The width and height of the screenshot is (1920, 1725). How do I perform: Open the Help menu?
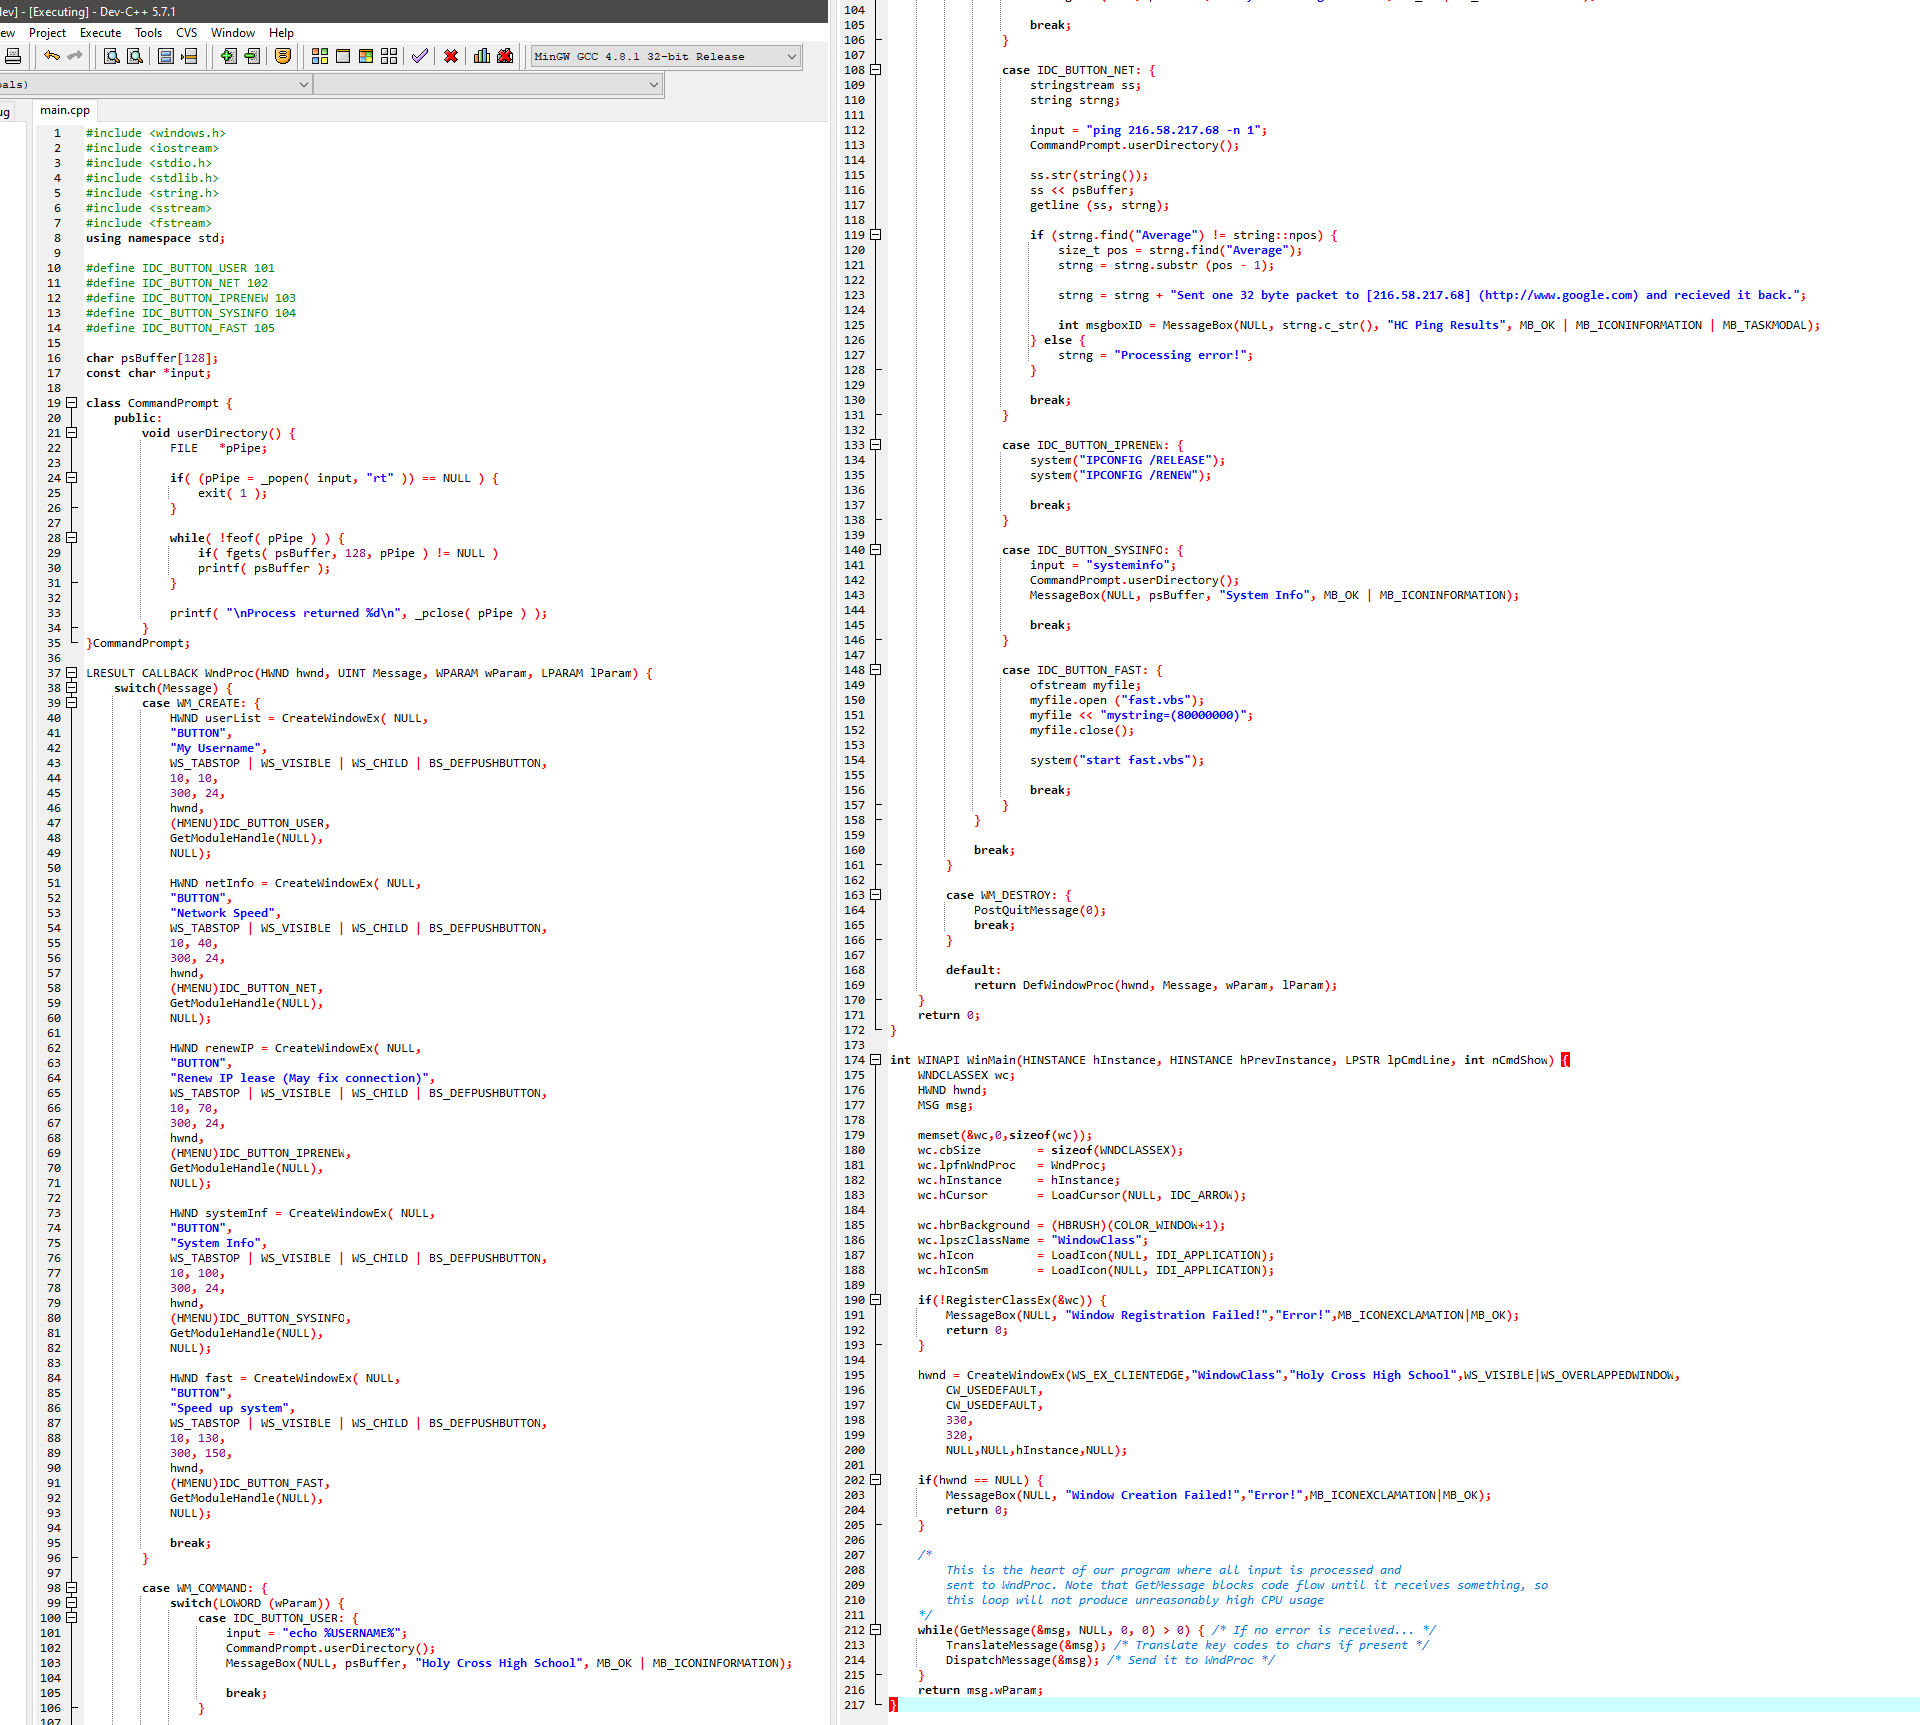(x=281, y=33)
